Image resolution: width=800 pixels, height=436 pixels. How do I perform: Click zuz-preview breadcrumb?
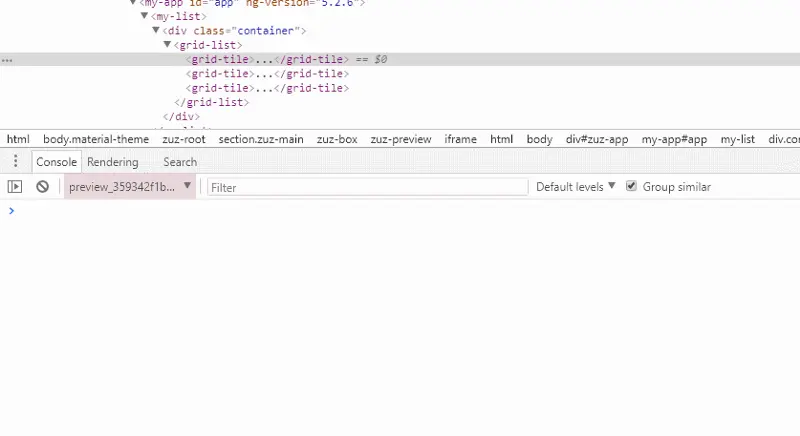(401, 139)
